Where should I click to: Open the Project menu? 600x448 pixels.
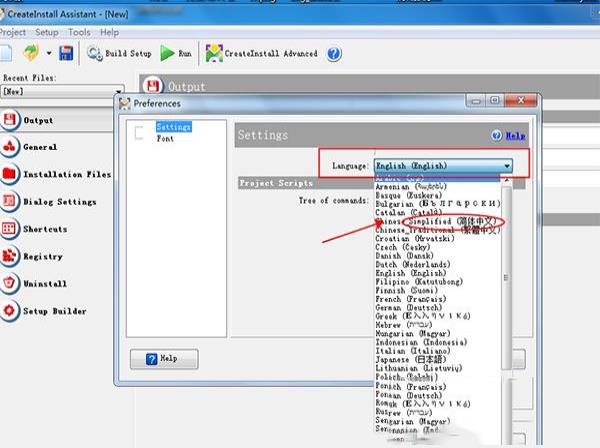tap(13, 33)
